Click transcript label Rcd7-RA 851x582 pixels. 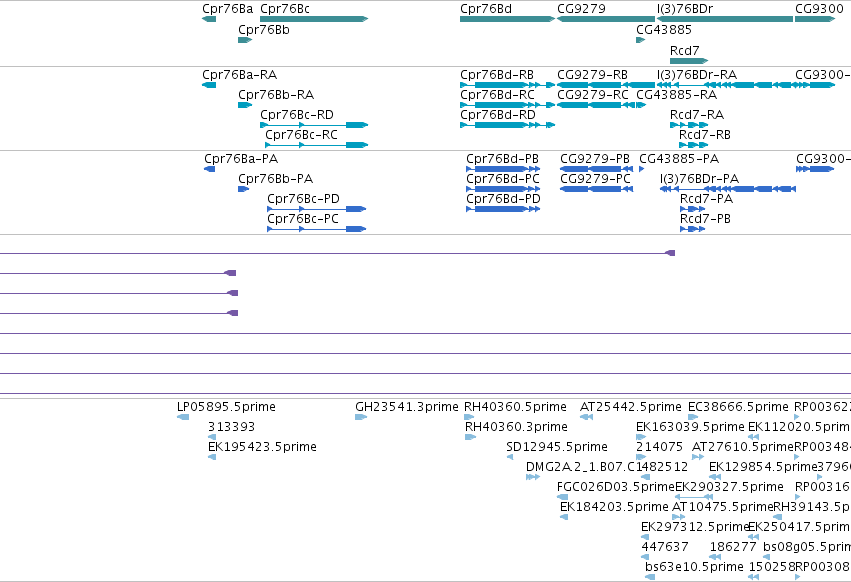click(x=697, y=115)
